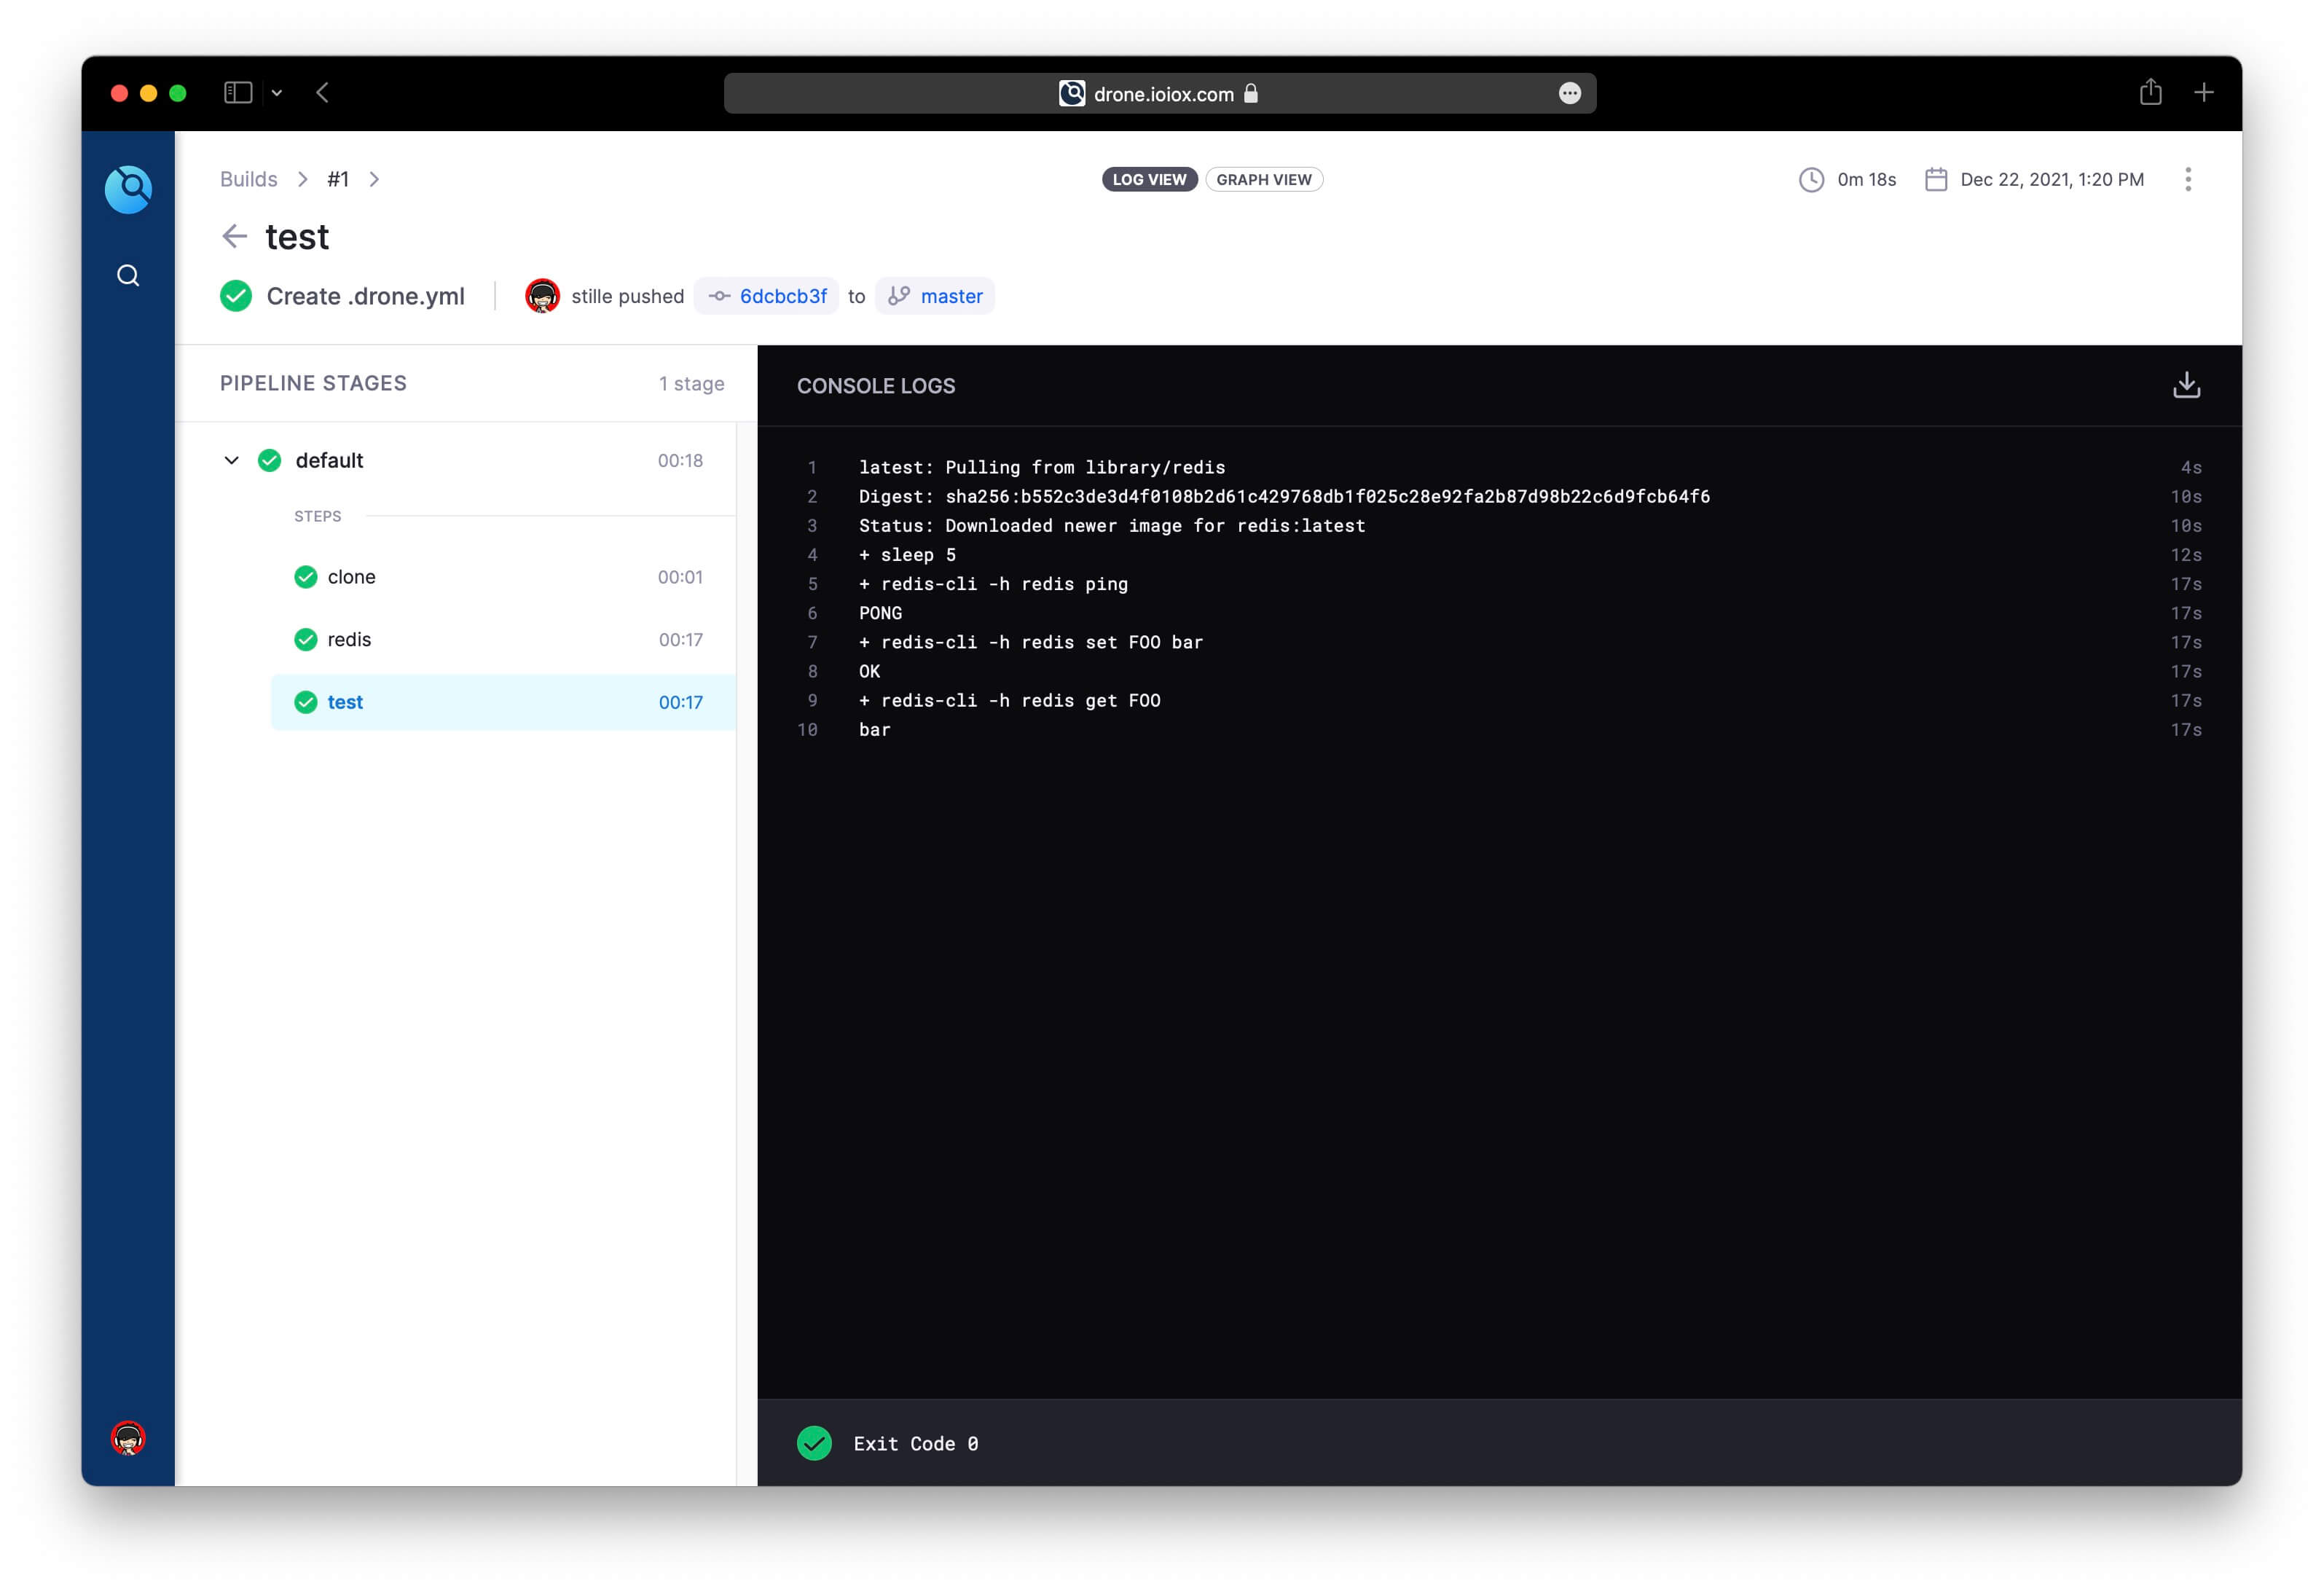Select the redis step
The width and height of the screenshot is (2324, 1594).
[x=349, y=640]
